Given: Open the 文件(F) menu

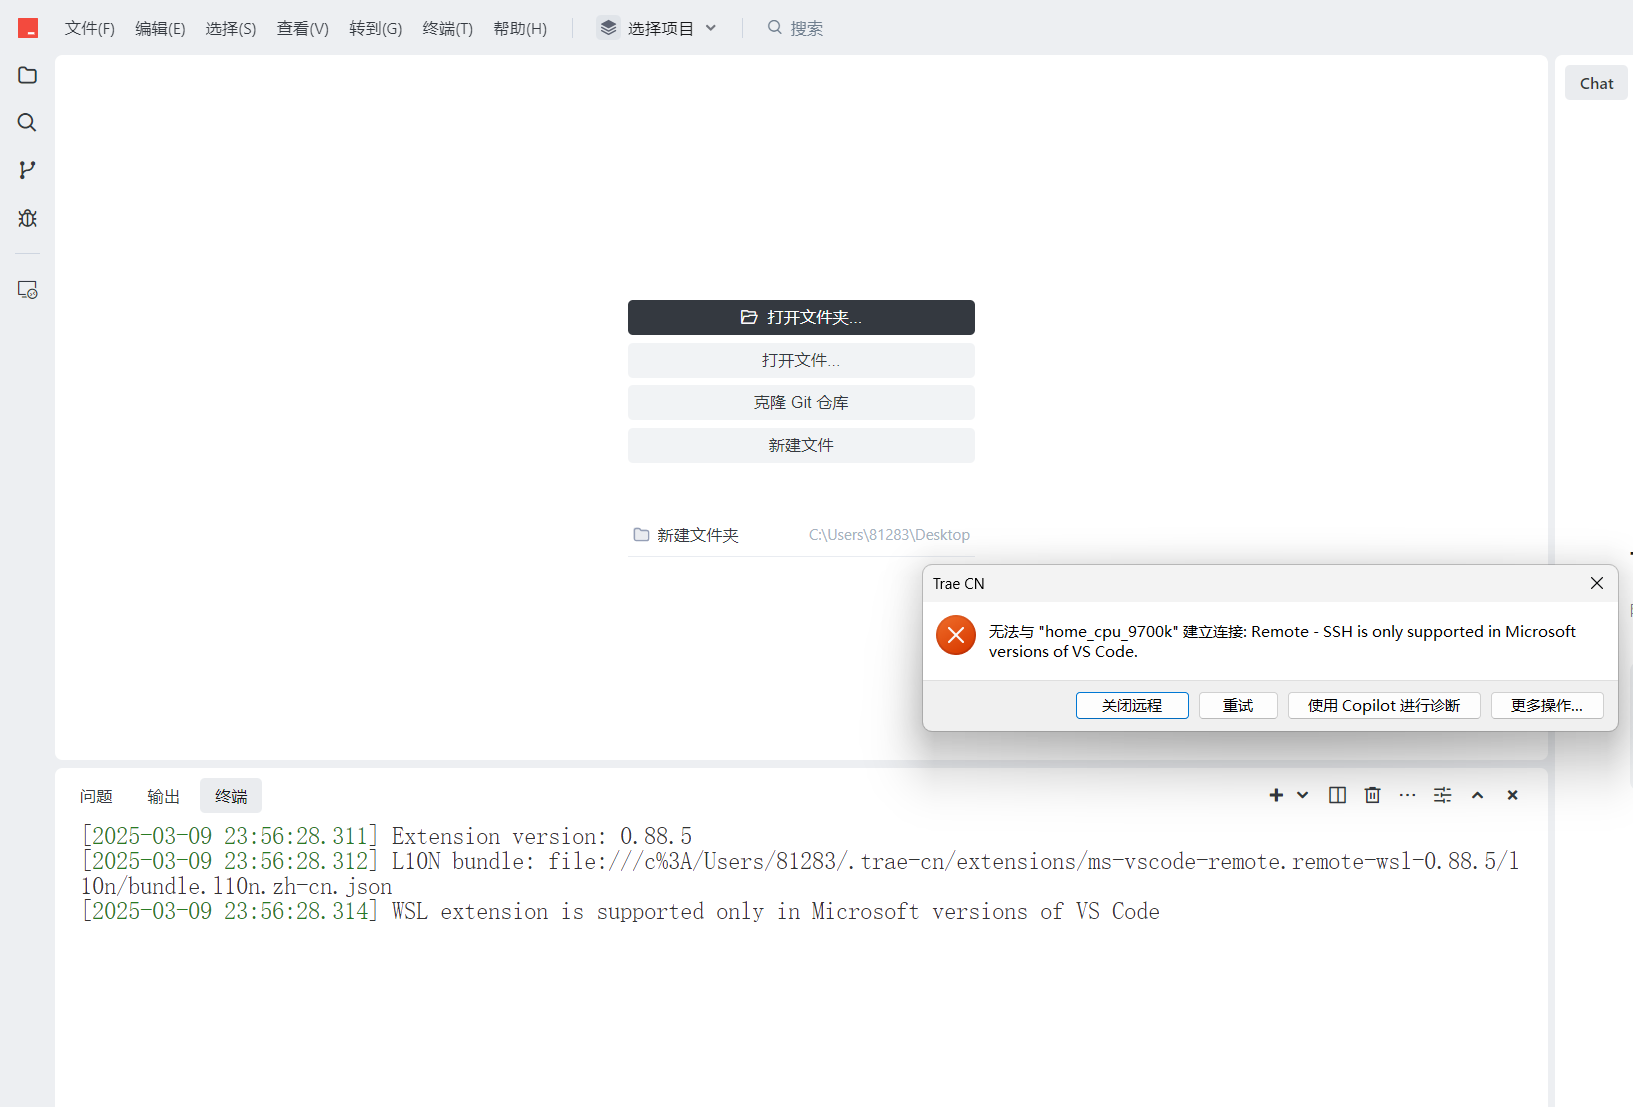Looking at the screenshot, I should [x=90, y=28].
